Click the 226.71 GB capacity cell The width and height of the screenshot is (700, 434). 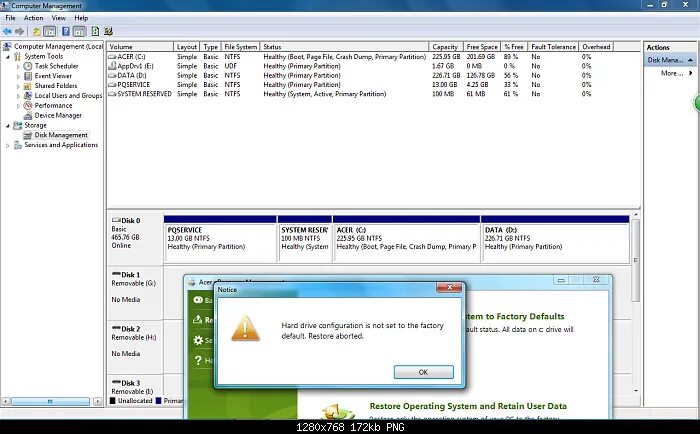(446, 75)
